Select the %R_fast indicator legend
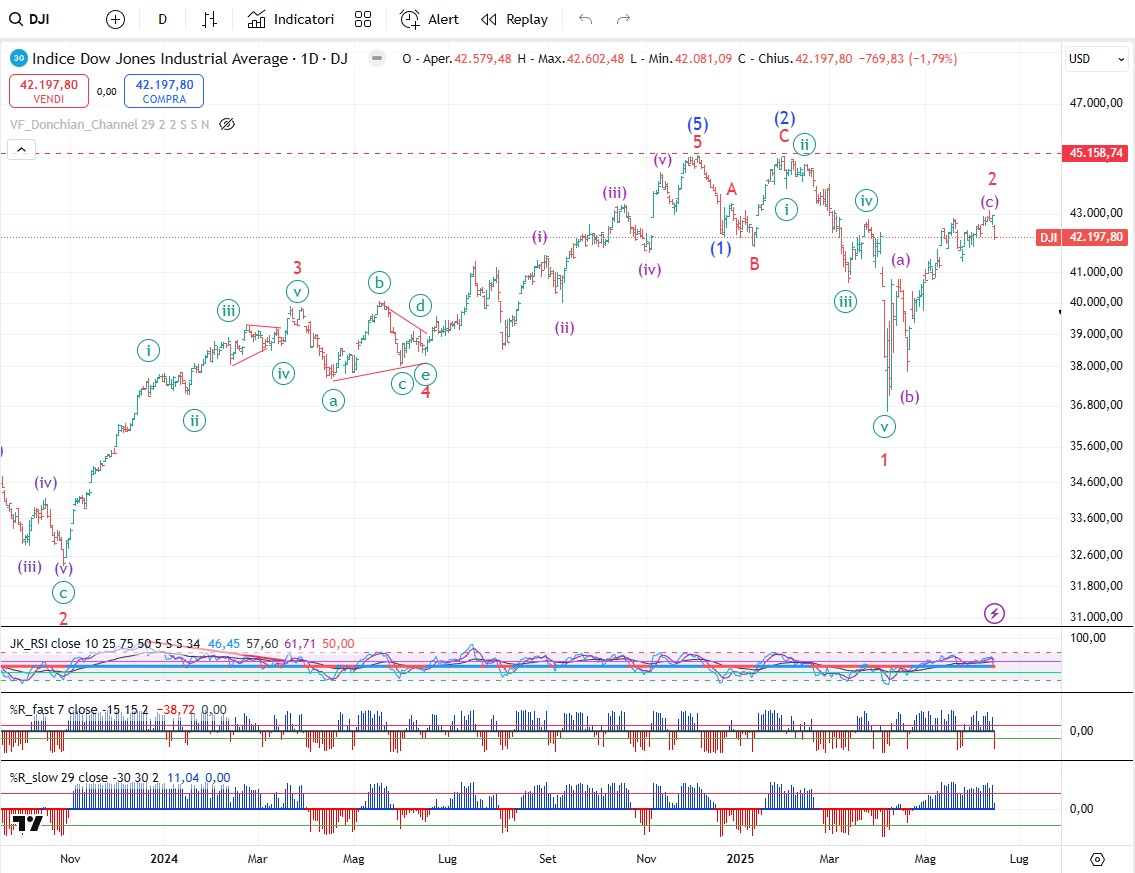 (79, 709)
